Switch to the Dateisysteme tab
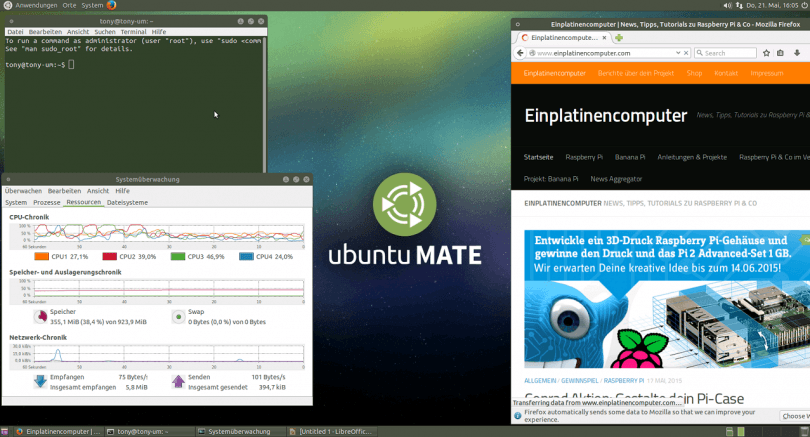Image resolution: width=810 pixels, height=437 pixels. (x=127, y=202)
